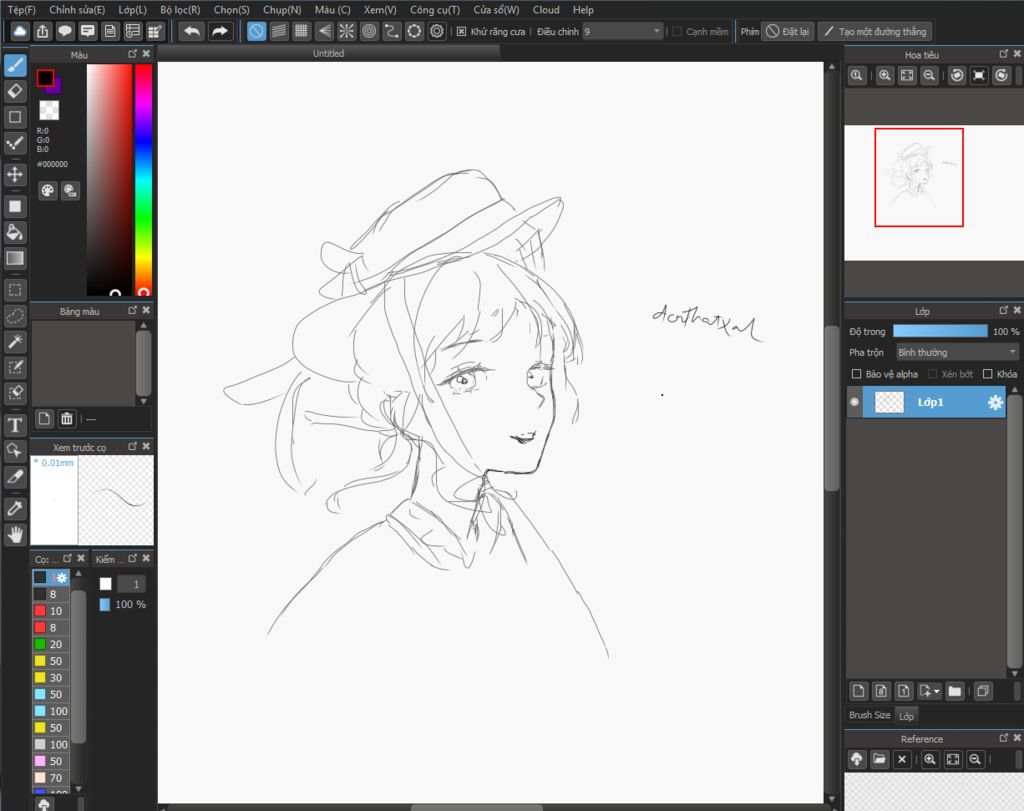The height and width of the screenshot is (811, 1024).
Task: Delete color with Bảng màu trash icon
Action: coord(67,419)
